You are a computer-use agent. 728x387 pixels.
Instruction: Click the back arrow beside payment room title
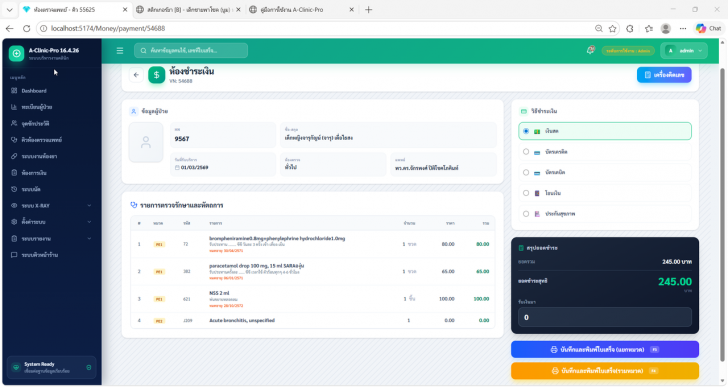coord(136,75)
